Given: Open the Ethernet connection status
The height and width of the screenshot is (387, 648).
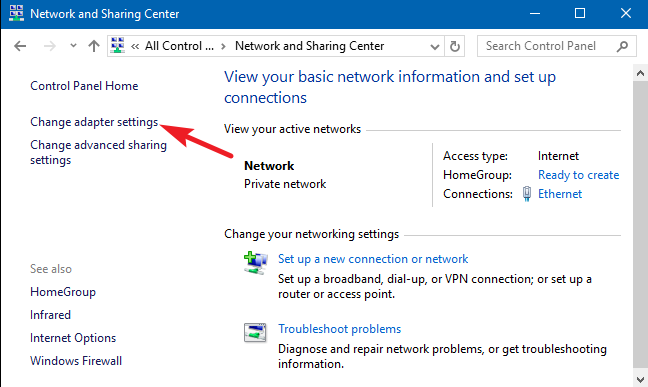Looking at the screenshot, I should click(560, 194).
